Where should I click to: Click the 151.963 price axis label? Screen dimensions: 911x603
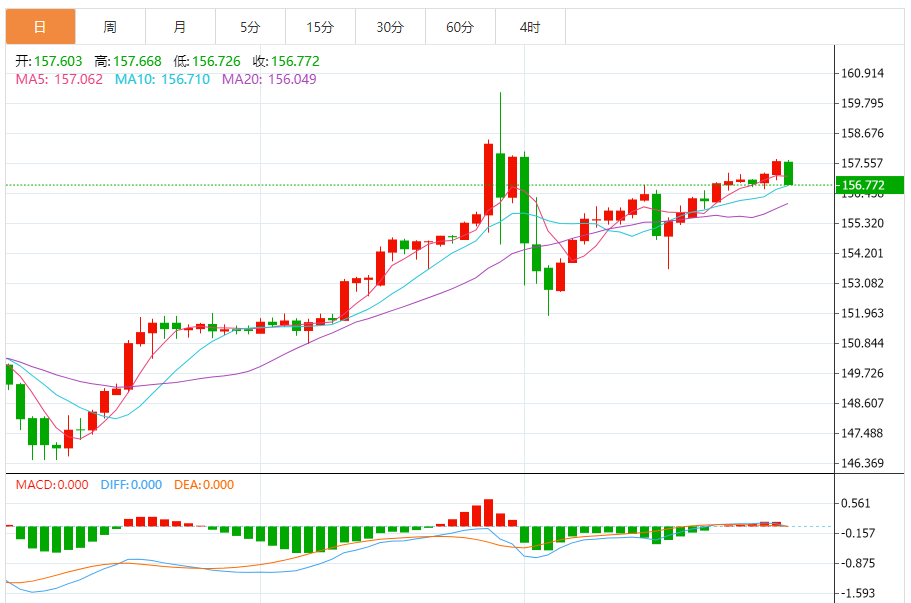(863, 313)
